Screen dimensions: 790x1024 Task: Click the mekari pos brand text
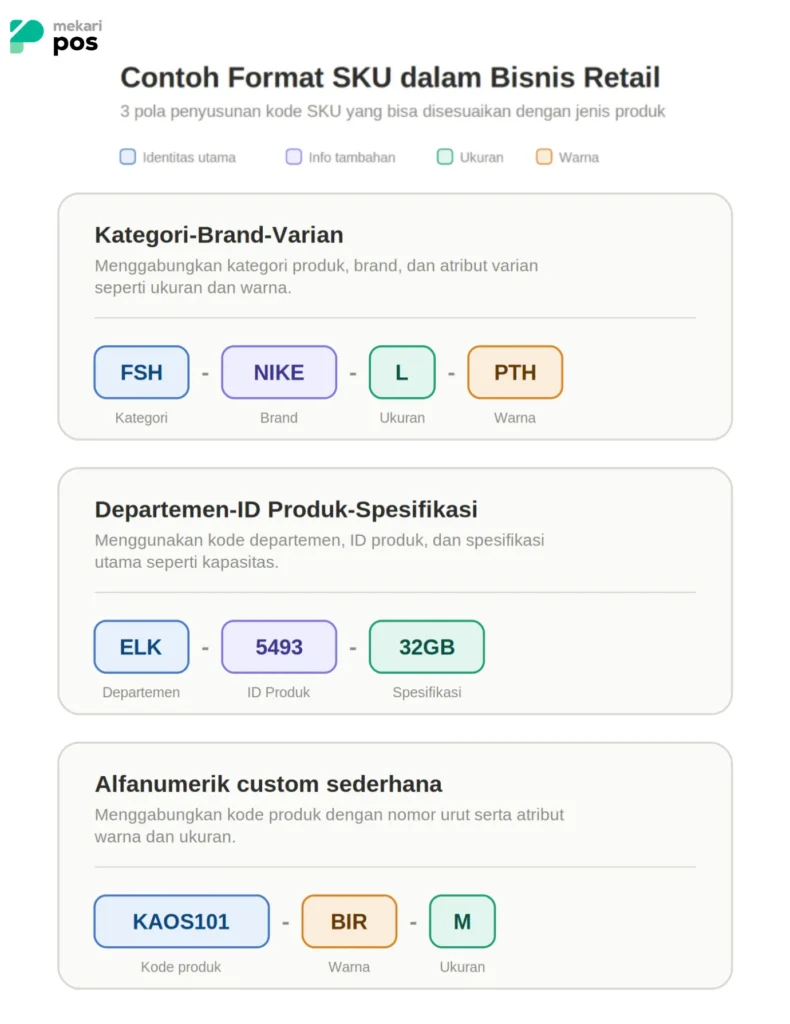(77, 37)
